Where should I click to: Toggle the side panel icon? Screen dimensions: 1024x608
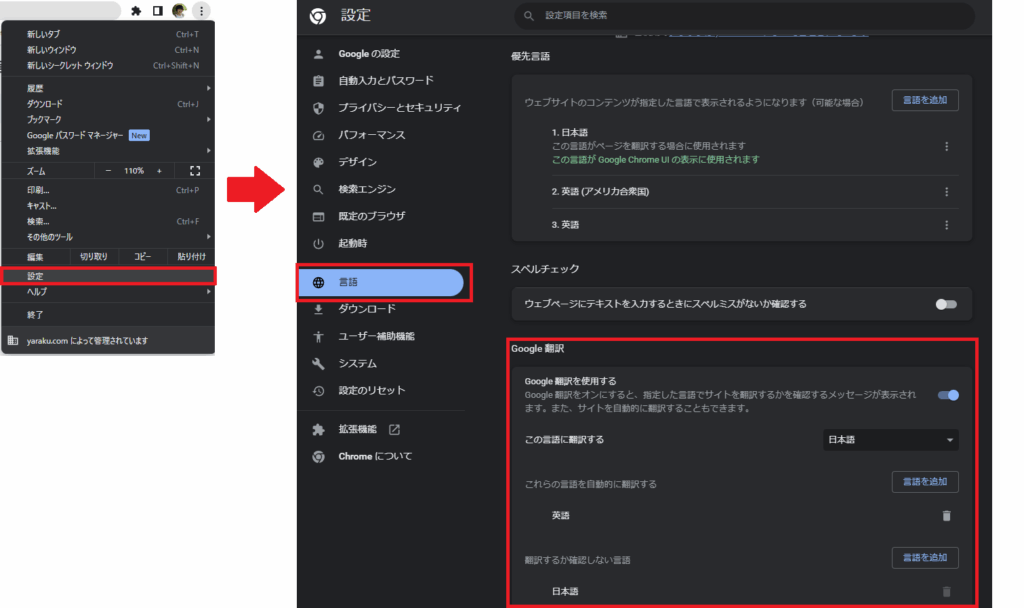tap(157, 10)
